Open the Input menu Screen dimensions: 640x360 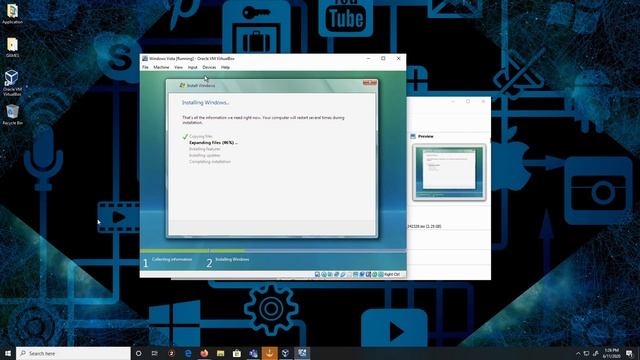(x=193, y=67)
